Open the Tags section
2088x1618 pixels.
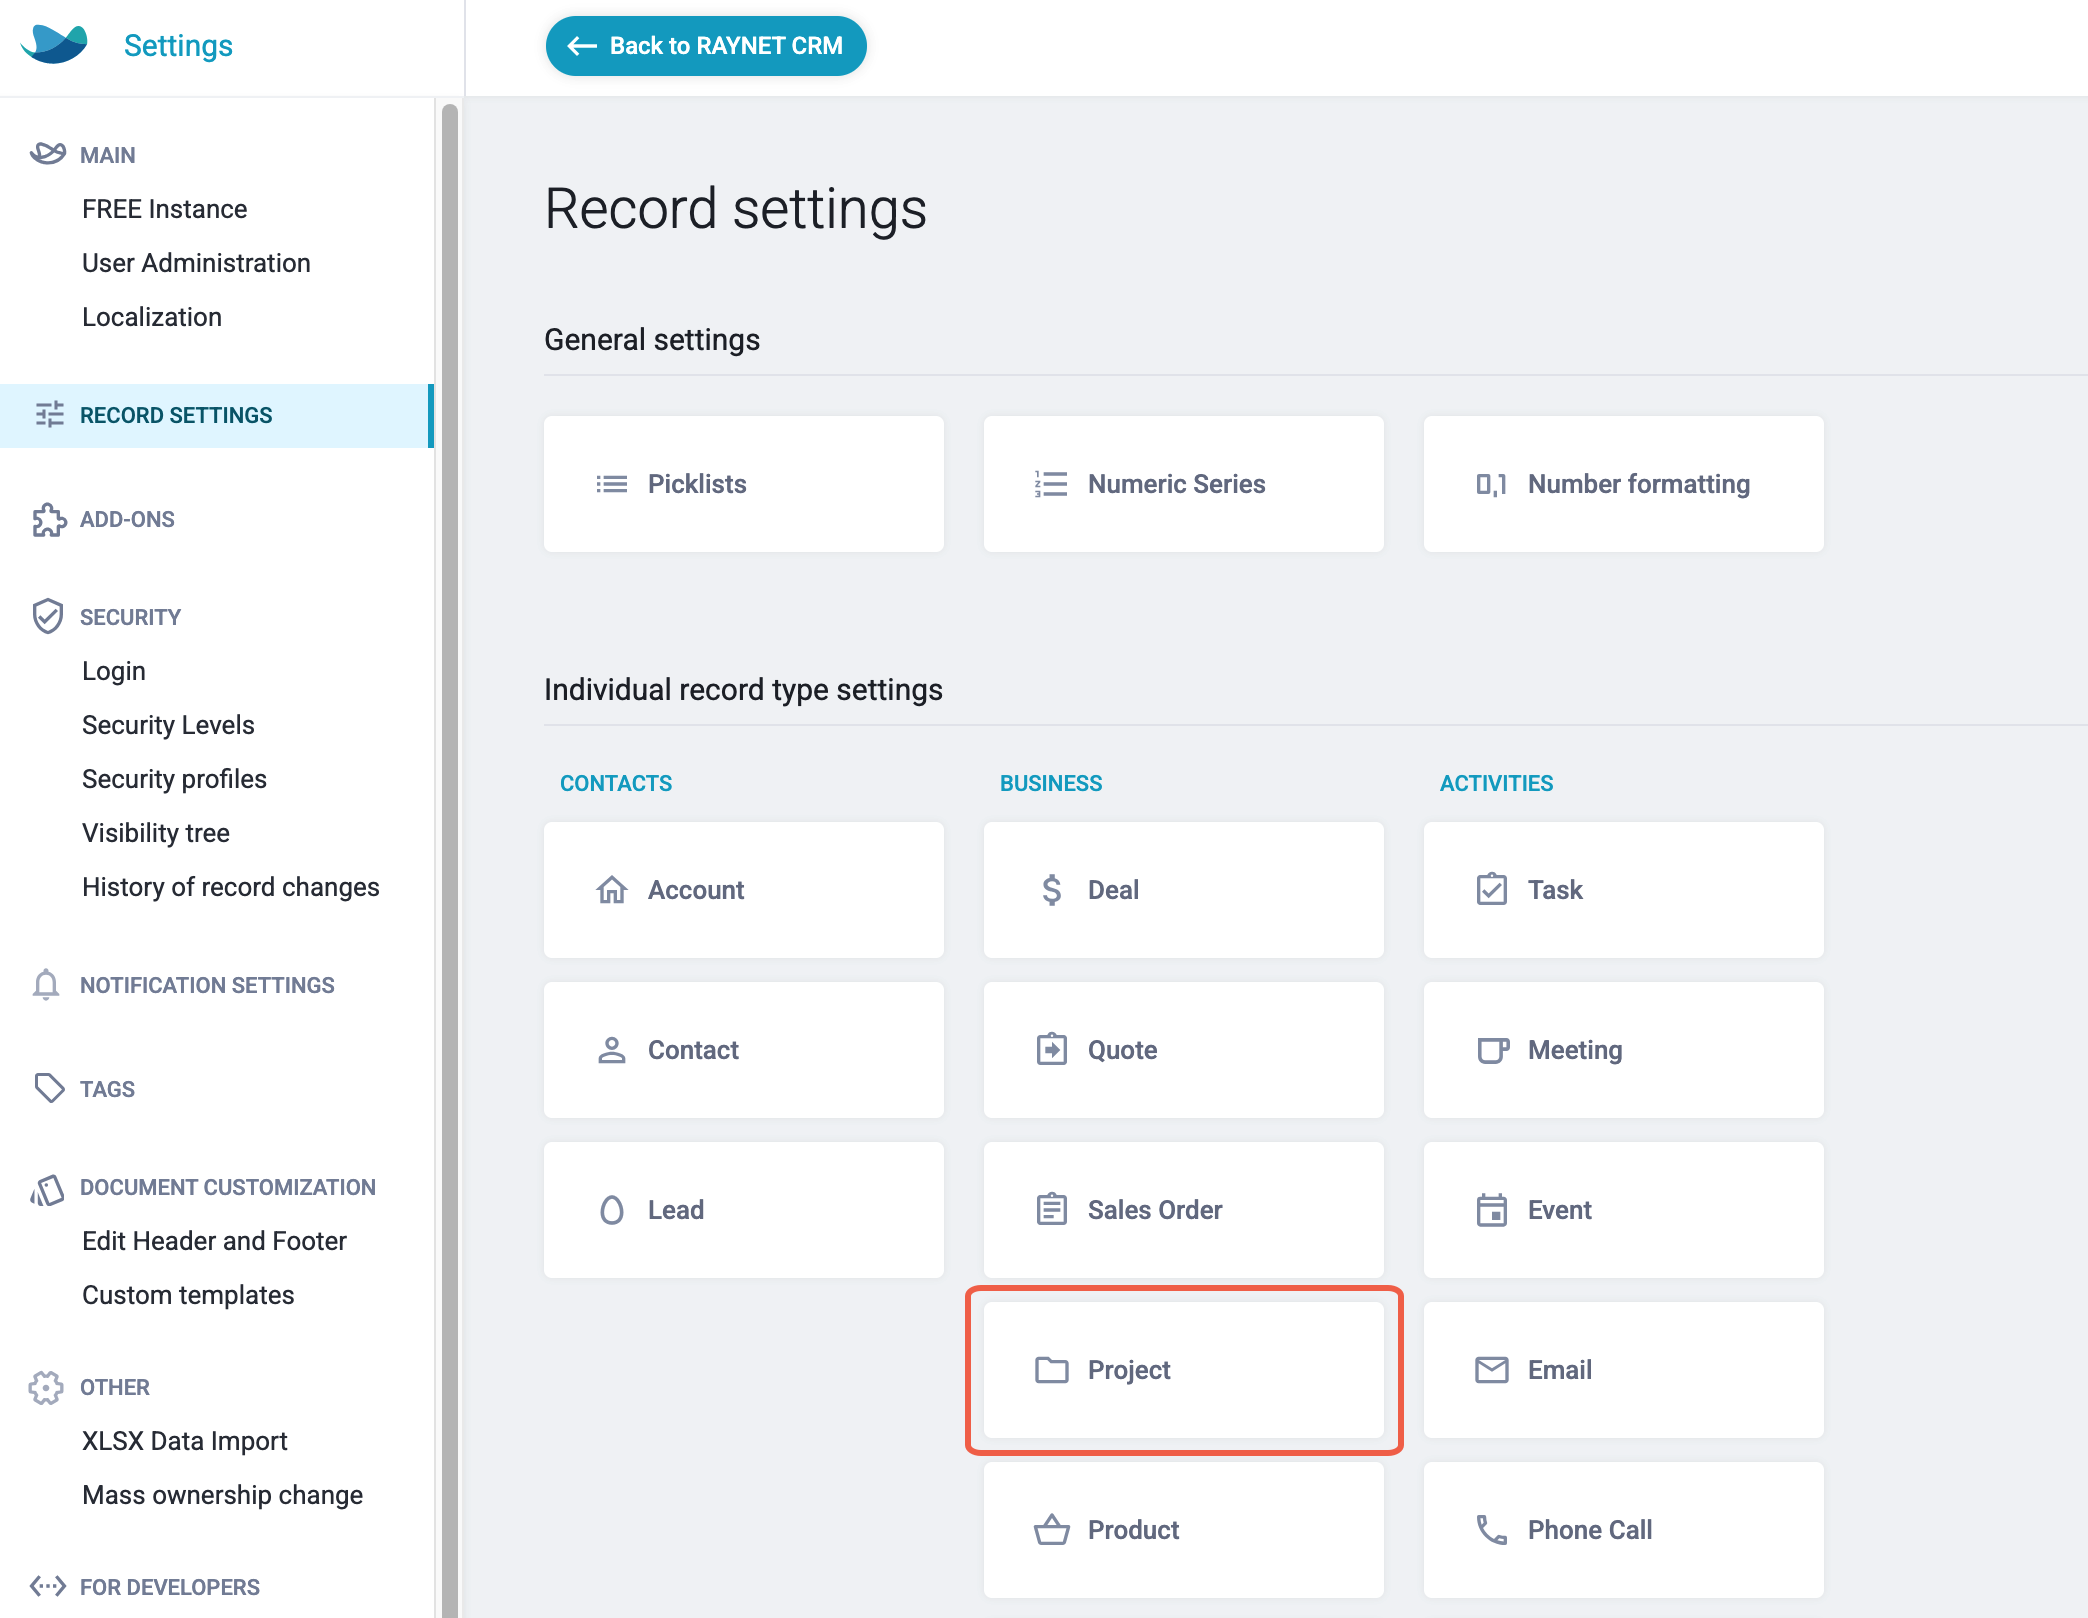[x=107, y=1090]
